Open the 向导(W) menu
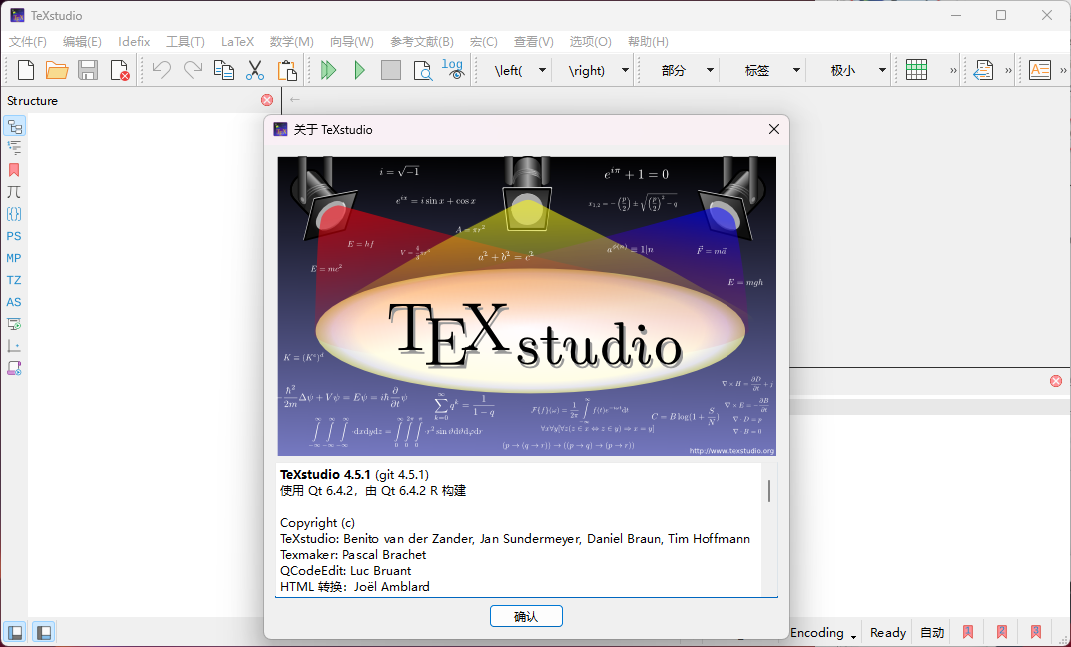Viewport: 1071px width, 647px height. [x=352, y=42]
